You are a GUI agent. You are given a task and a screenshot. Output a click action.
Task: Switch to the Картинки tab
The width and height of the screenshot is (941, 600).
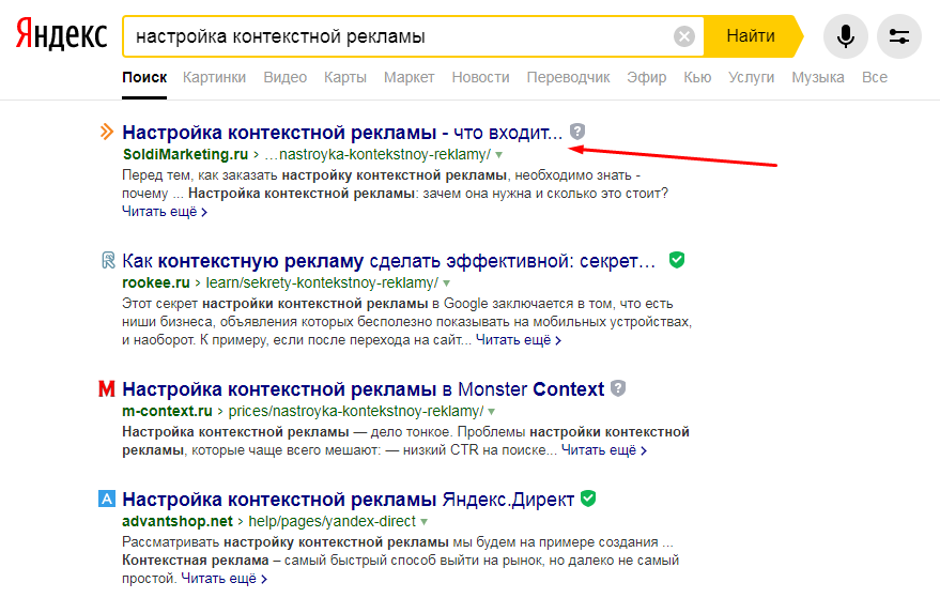point(214,77)
